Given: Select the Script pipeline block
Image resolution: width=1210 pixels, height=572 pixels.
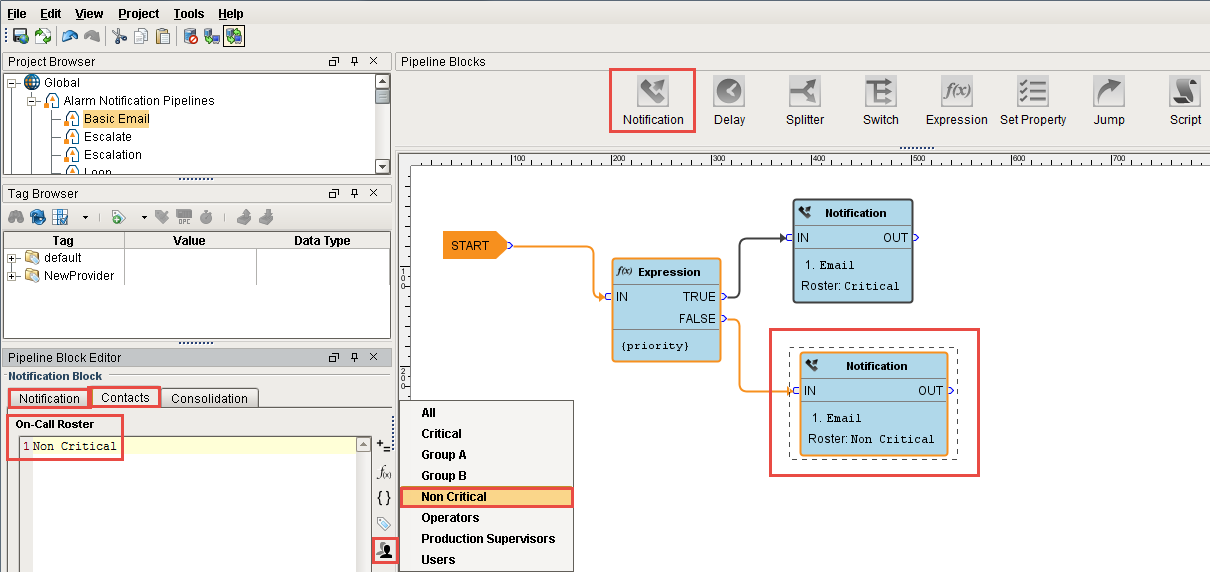Looking at the screenshot, I should tap(1185, 101).
